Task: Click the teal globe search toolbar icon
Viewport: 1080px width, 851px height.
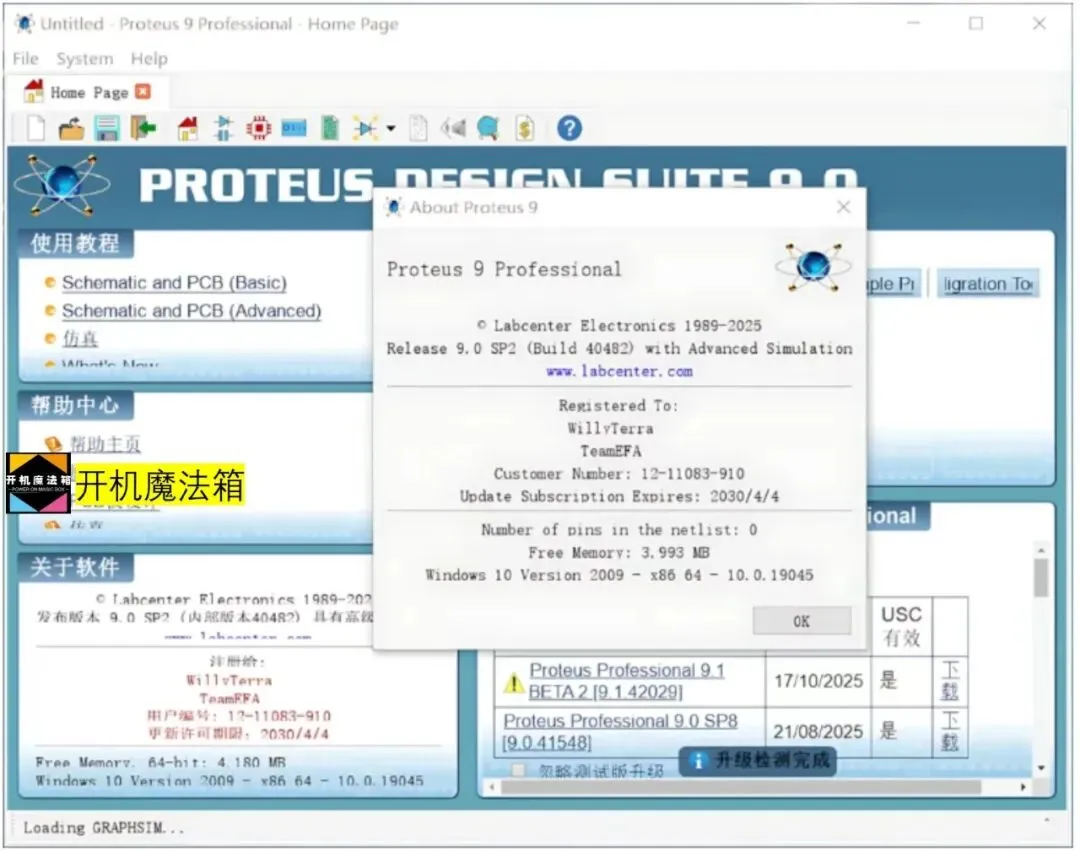Action: click(488, 129)
